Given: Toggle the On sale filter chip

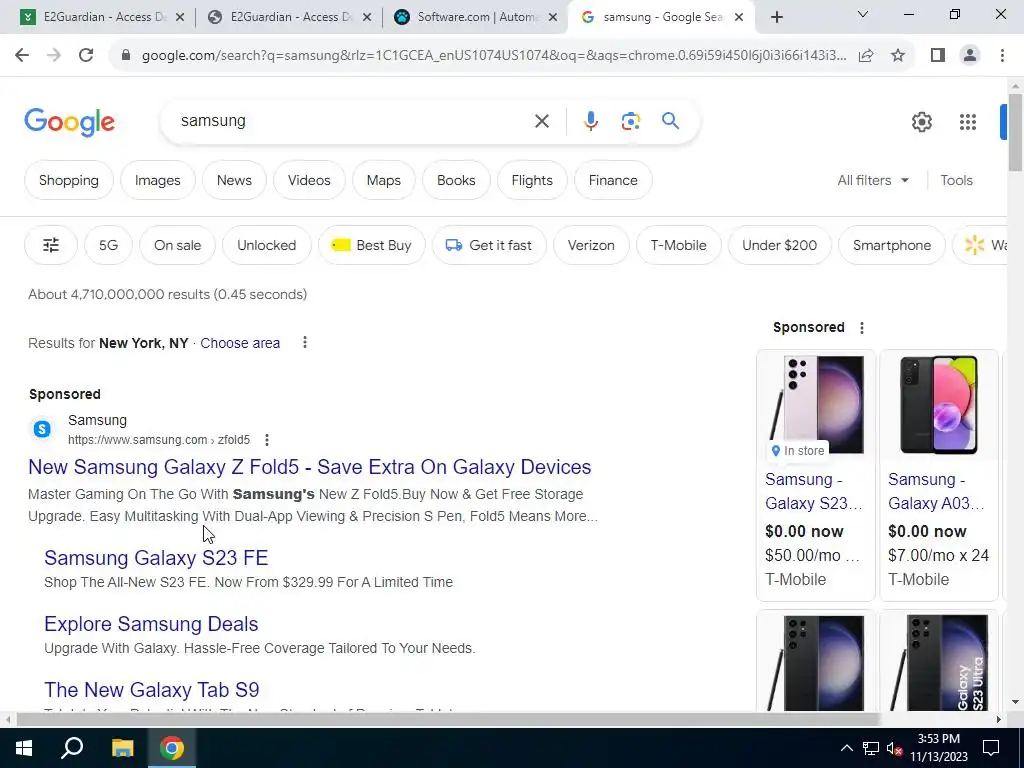Looking at the screenshot, I should 177,245.
